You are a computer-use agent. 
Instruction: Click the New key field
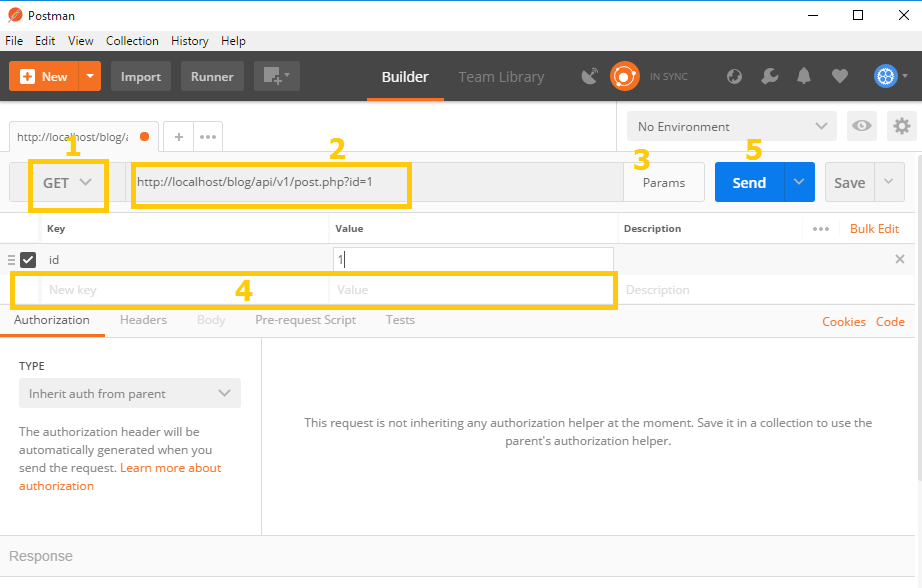(x=184, y=290)
